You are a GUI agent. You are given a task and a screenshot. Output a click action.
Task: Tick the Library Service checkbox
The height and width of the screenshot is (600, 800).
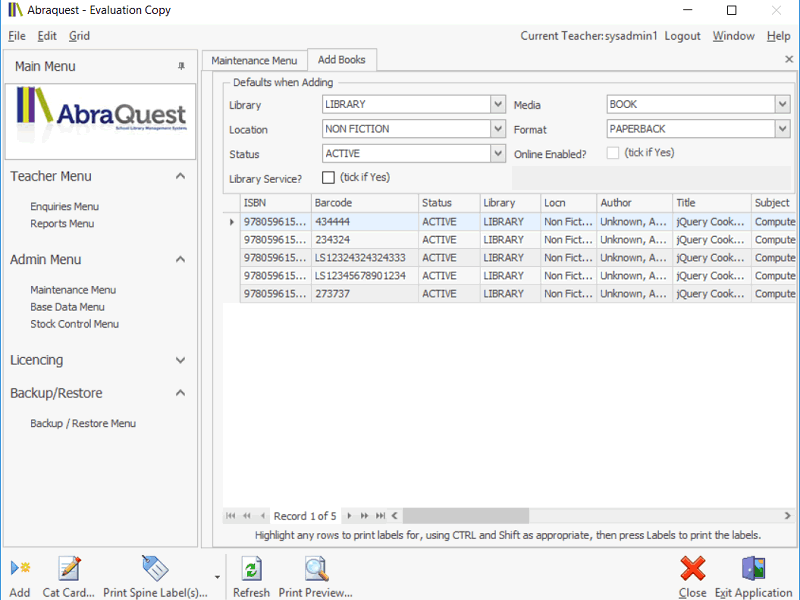[328, 177]
